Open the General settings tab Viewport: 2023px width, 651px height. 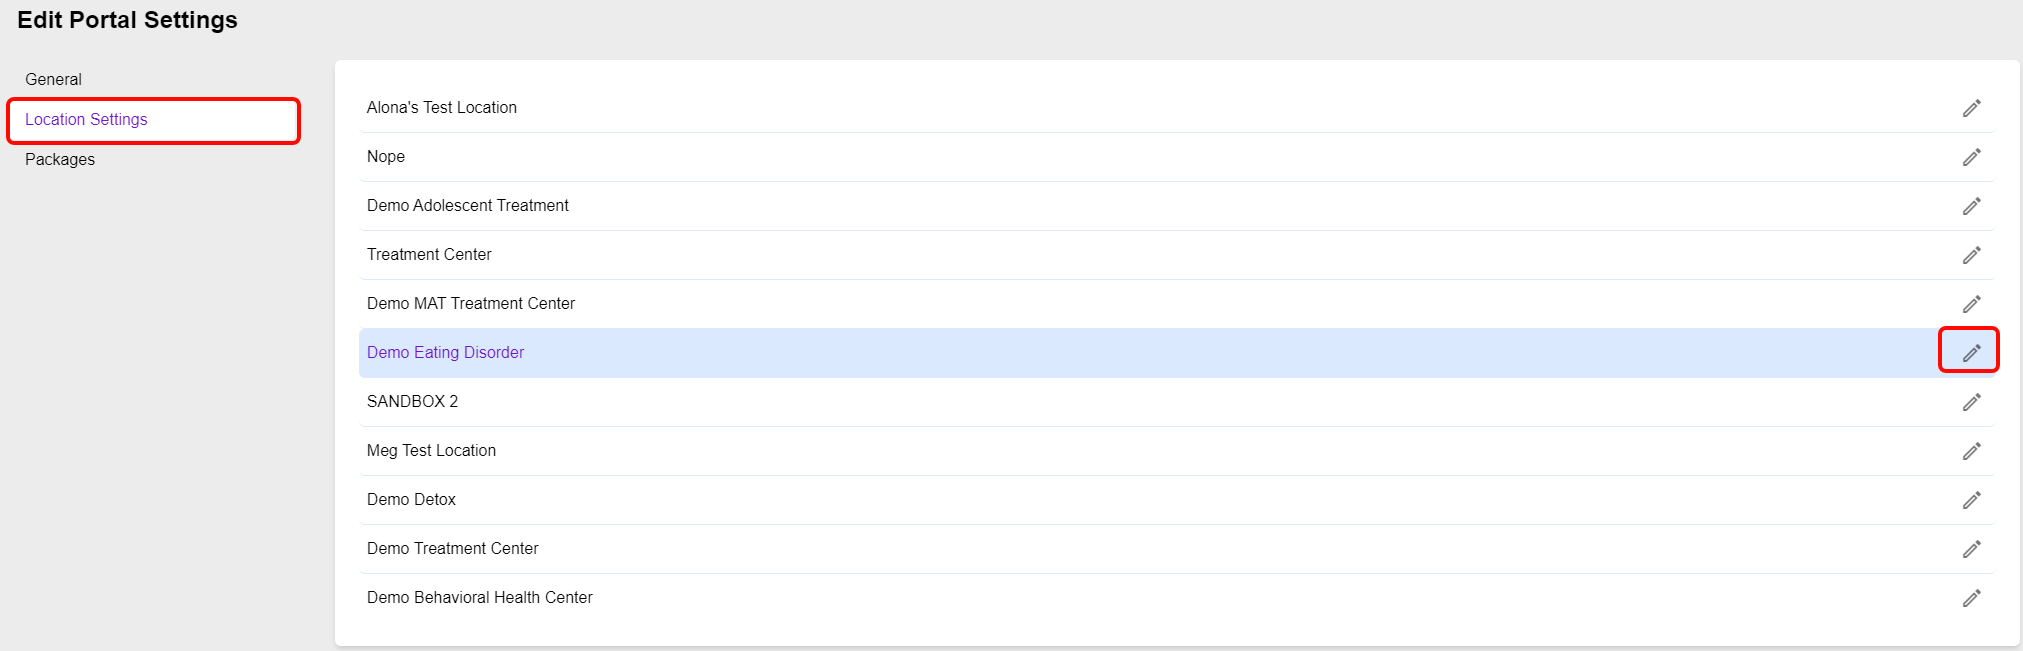click(54, 79)
